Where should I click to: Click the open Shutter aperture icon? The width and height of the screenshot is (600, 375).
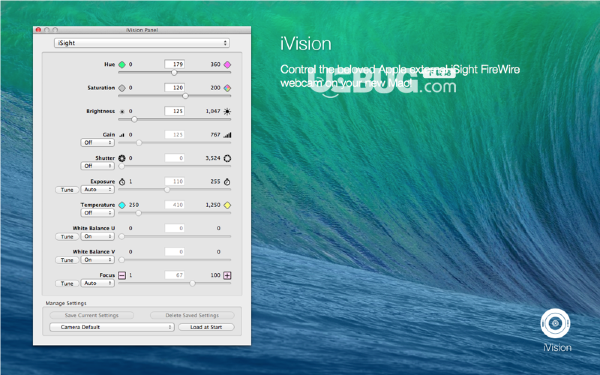227,158
